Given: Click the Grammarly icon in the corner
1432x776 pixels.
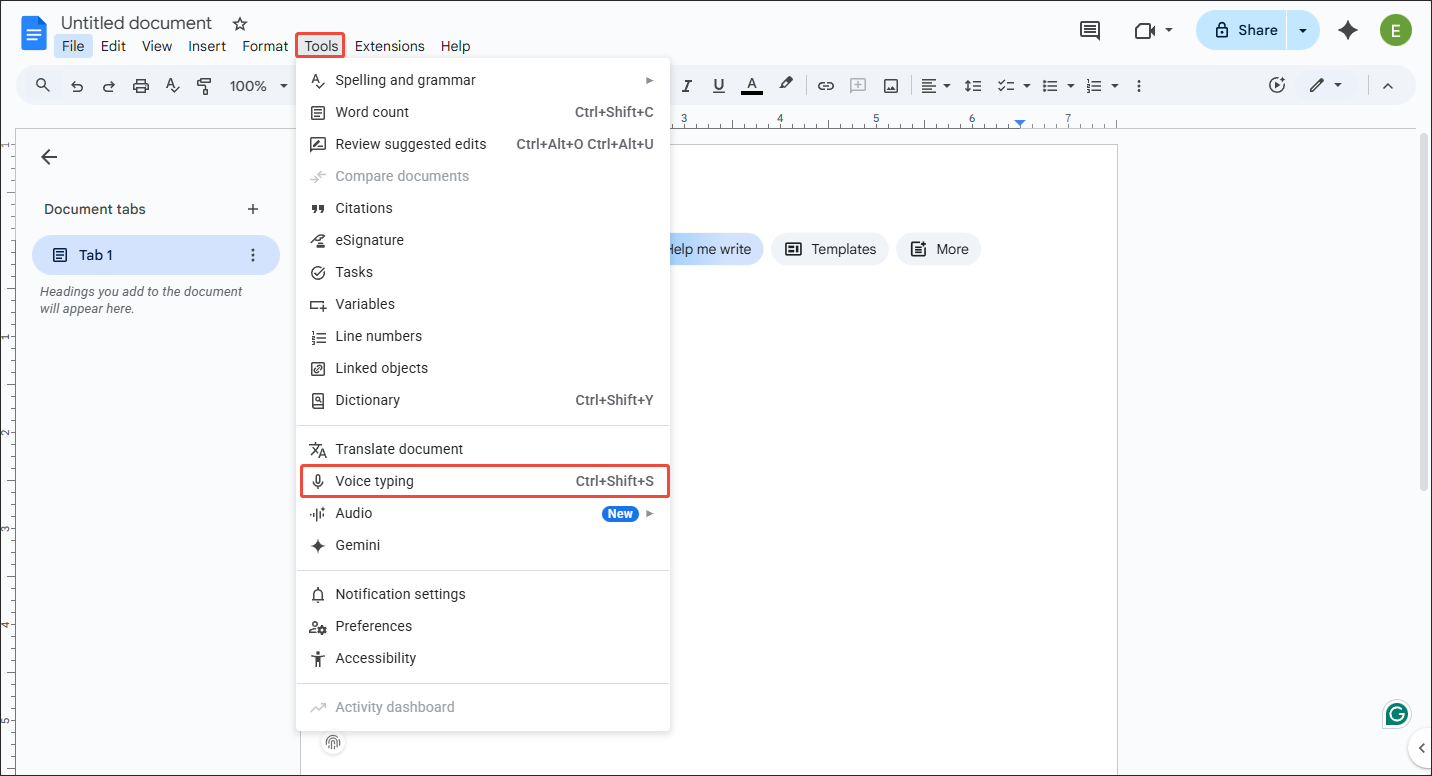Looking at the screenshot, I should coord(1395,714).
